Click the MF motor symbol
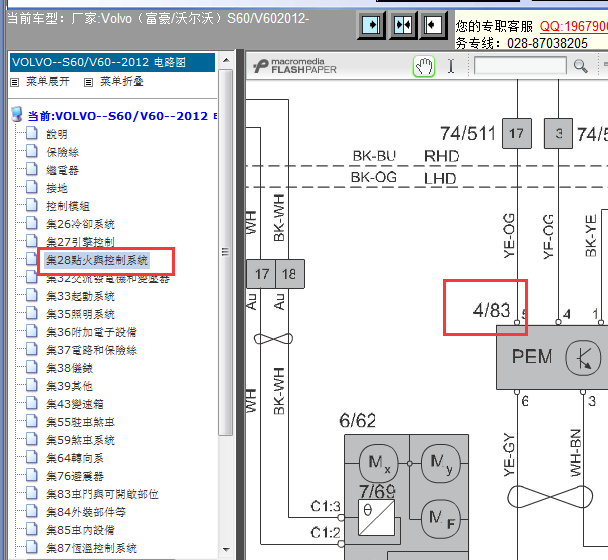The width and height of the screenshot is (608, 560). tap(441, 519)
